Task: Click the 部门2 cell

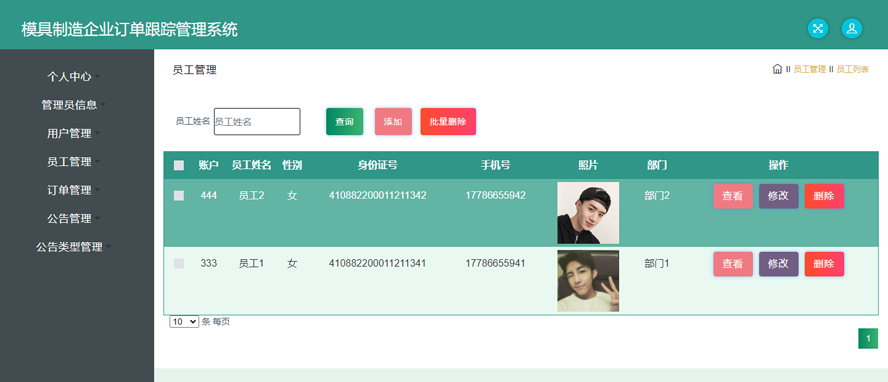Action: [657, 195]
